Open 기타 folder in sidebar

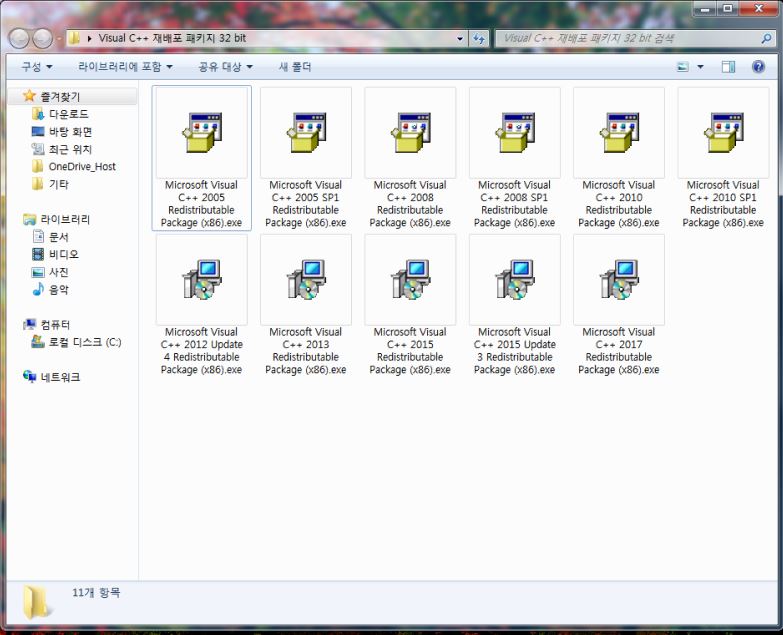(58, 184)
